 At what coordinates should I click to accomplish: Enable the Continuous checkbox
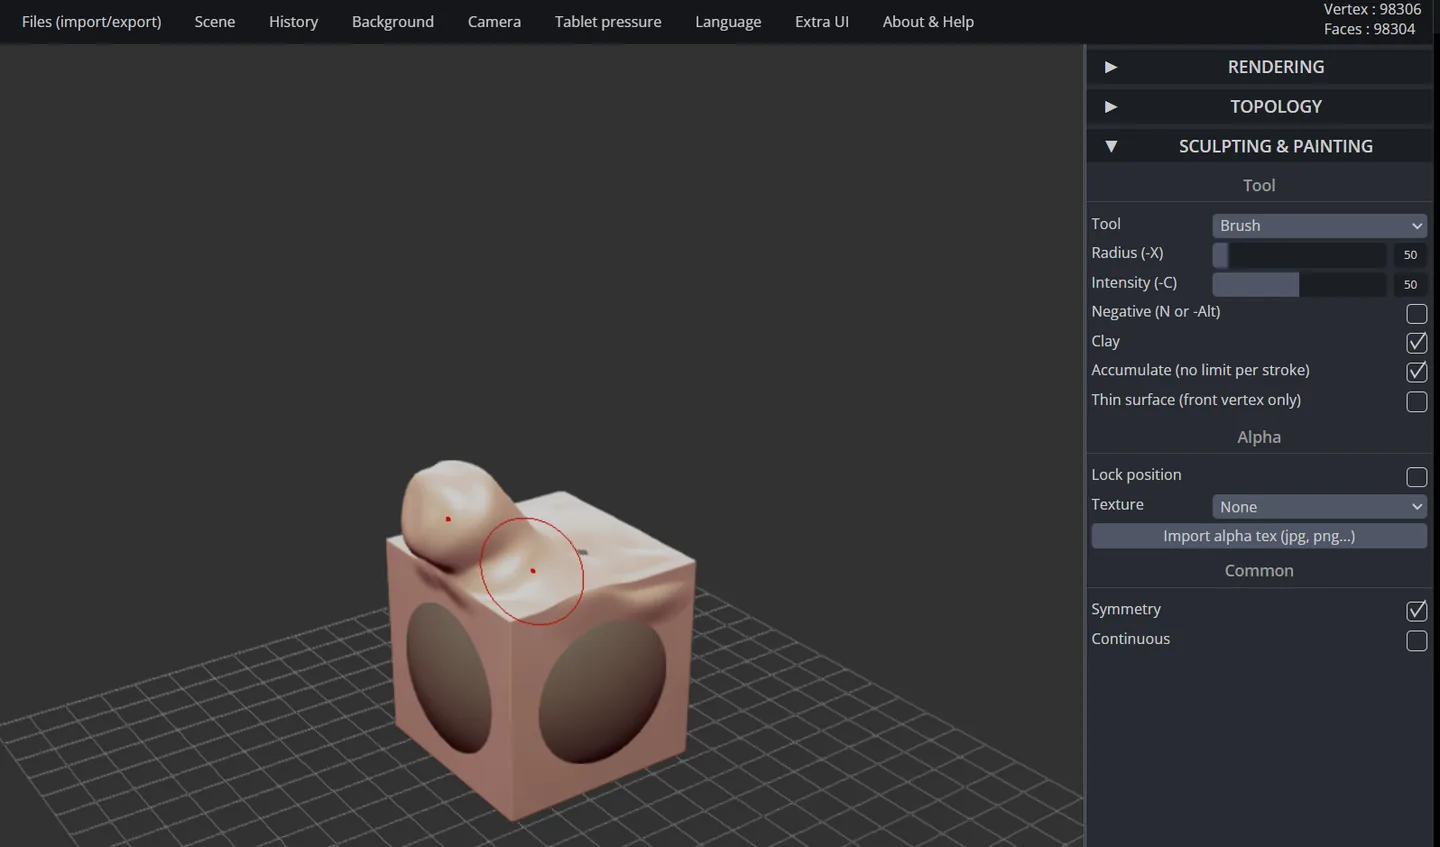click(x=1416, y=641)
